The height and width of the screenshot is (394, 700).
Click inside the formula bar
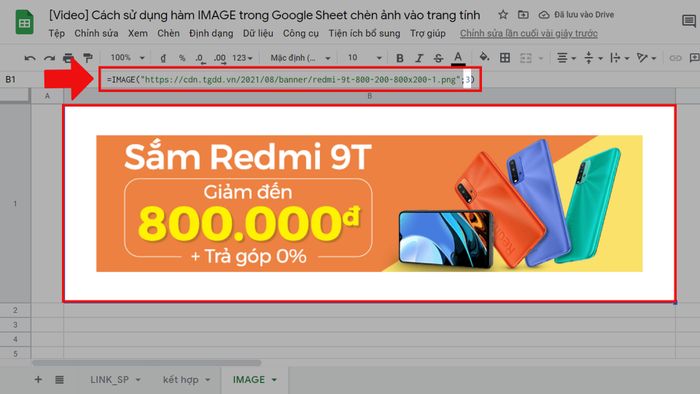(x=290, y=79)
